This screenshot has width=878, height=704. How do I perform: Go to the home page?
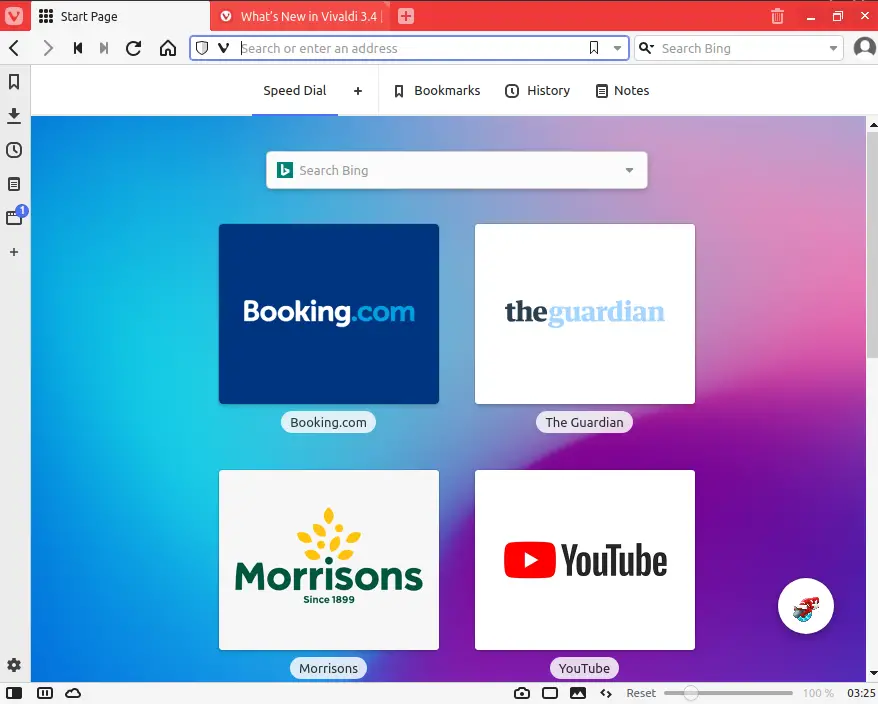click(x=168, y=48)
